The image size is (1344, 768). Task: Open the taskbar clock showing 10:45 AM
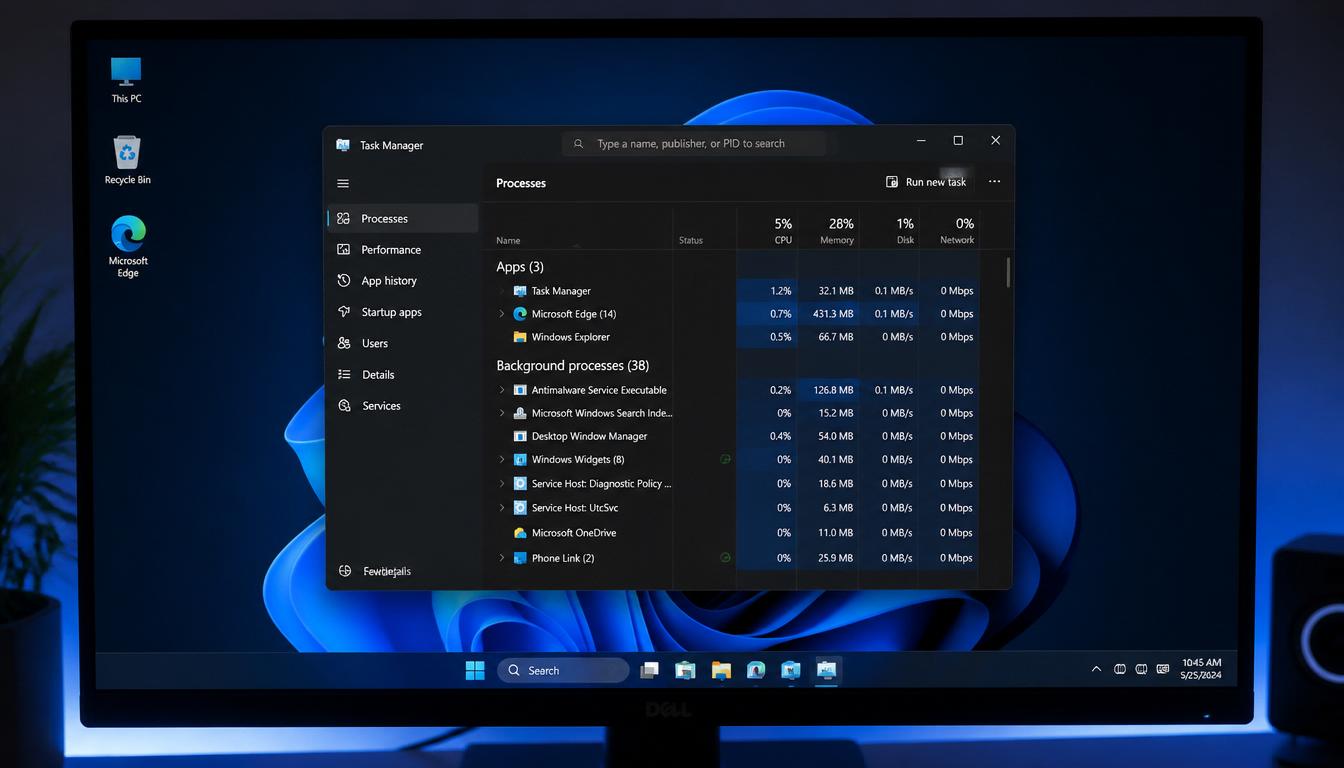tap(1201, 669)
